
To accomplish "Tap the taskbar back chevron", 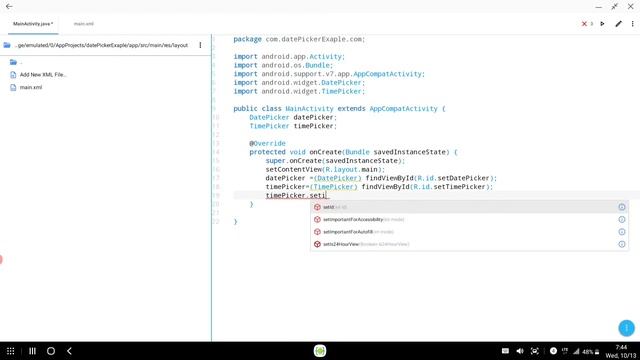I will coord(69,351).
